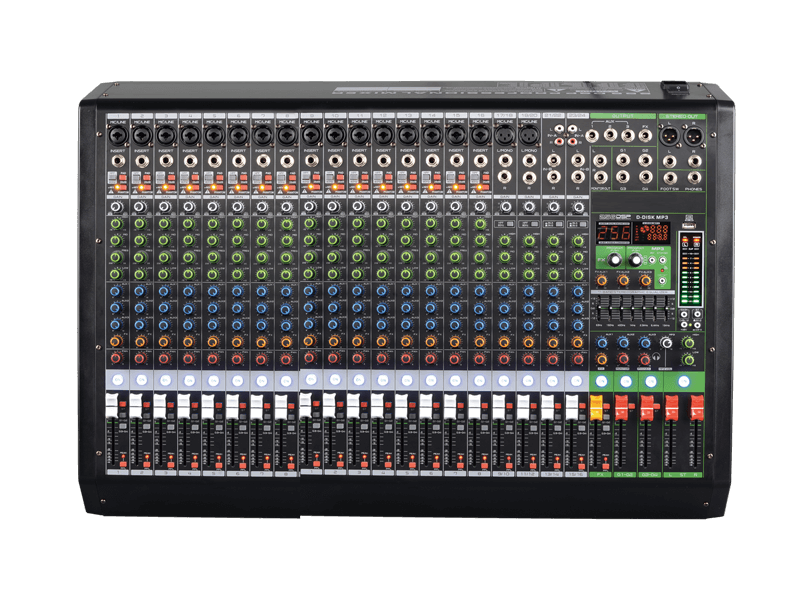Image resolution: width=800 pixels, height=600 pixels.
Task: Toggle the G1-G2 group ON button
Action: tap(626, 381)
